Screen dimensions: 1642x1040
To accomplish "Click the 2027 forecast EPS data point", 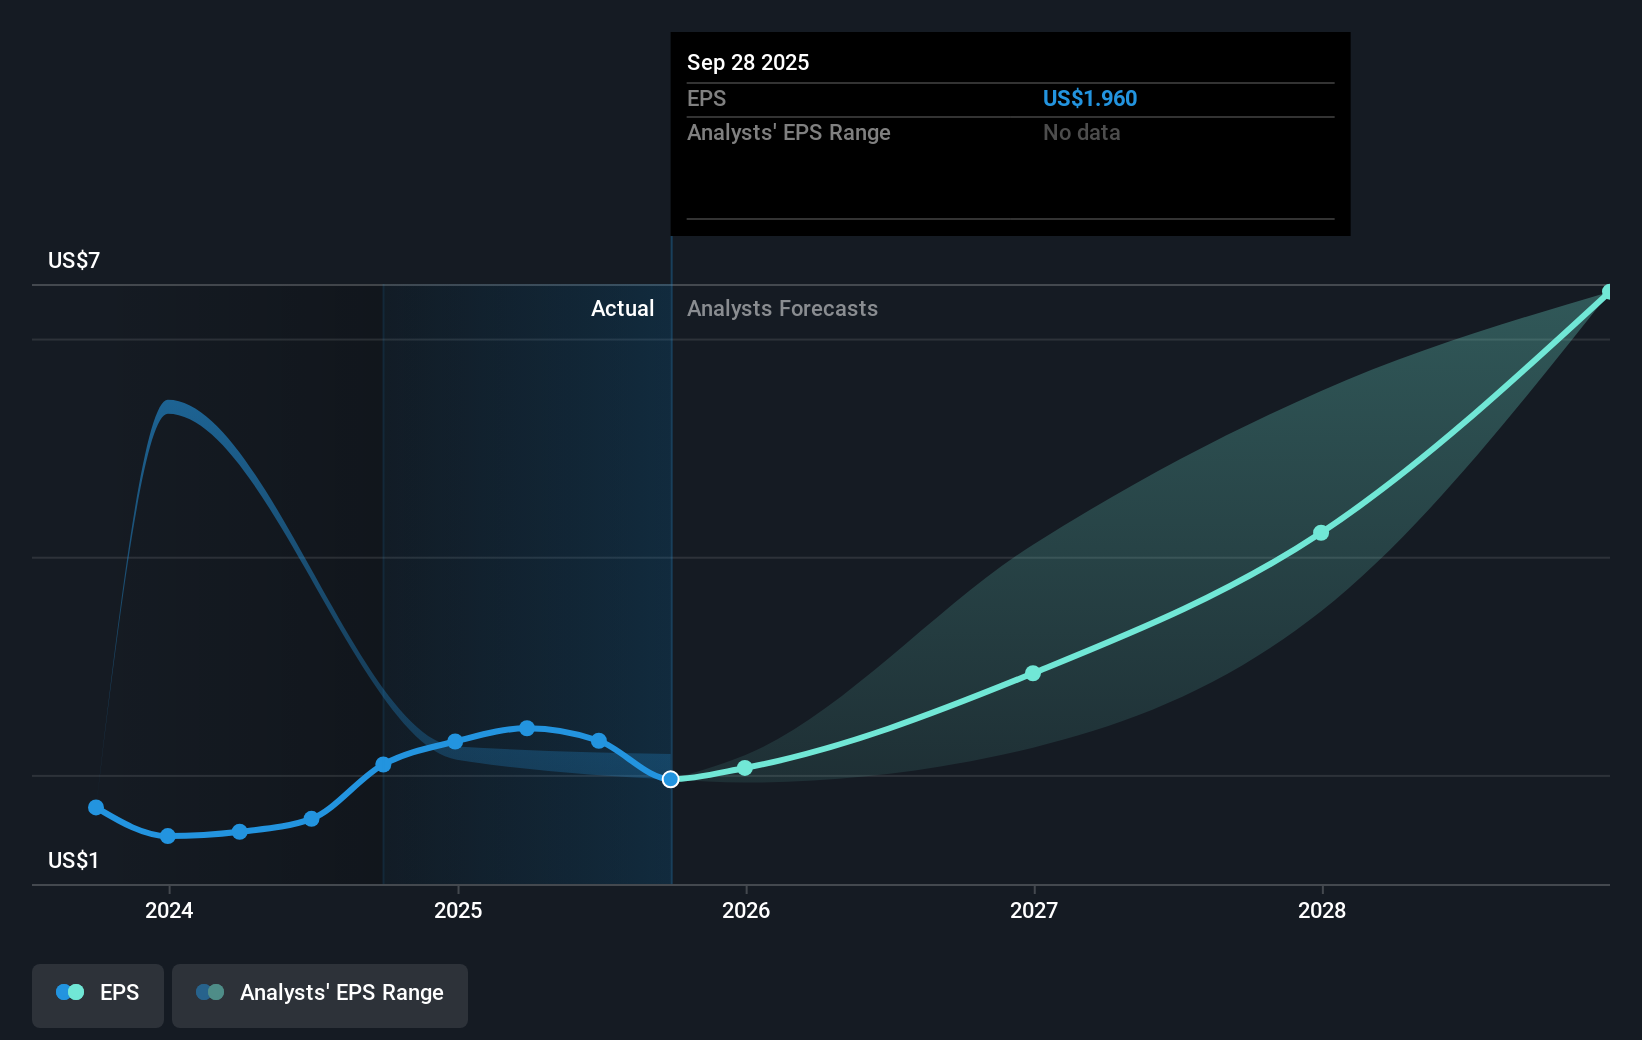I will point(1033,674).
